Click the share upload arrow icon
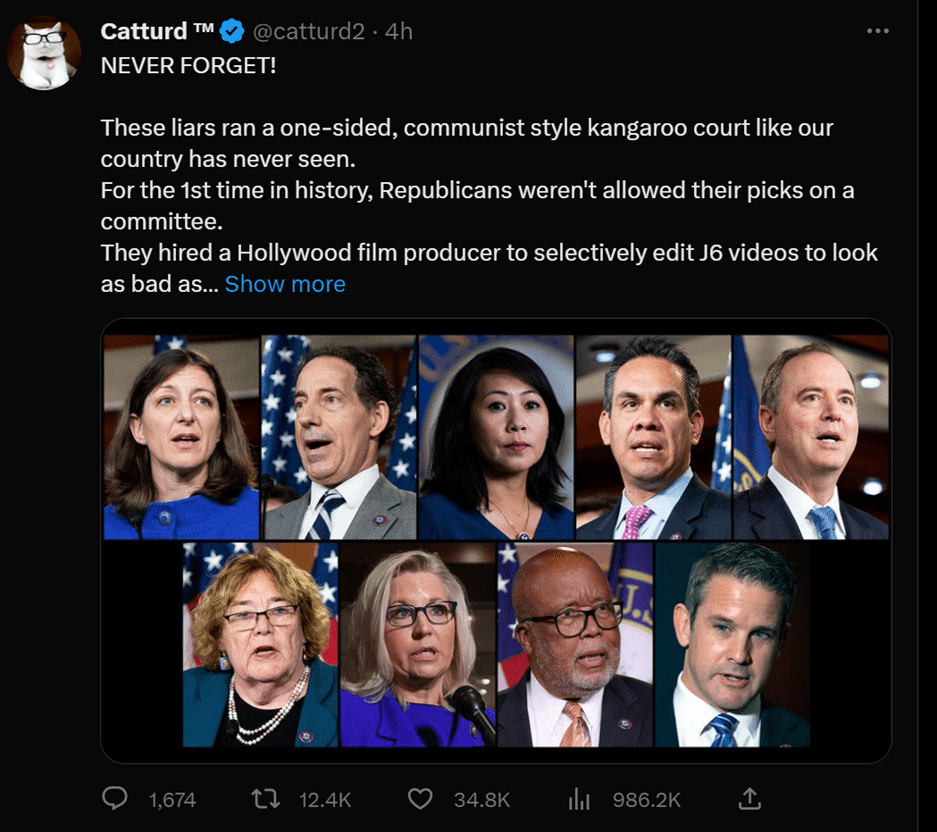The image size is (937, 832). pyautogui.click(x=749, y=798)
